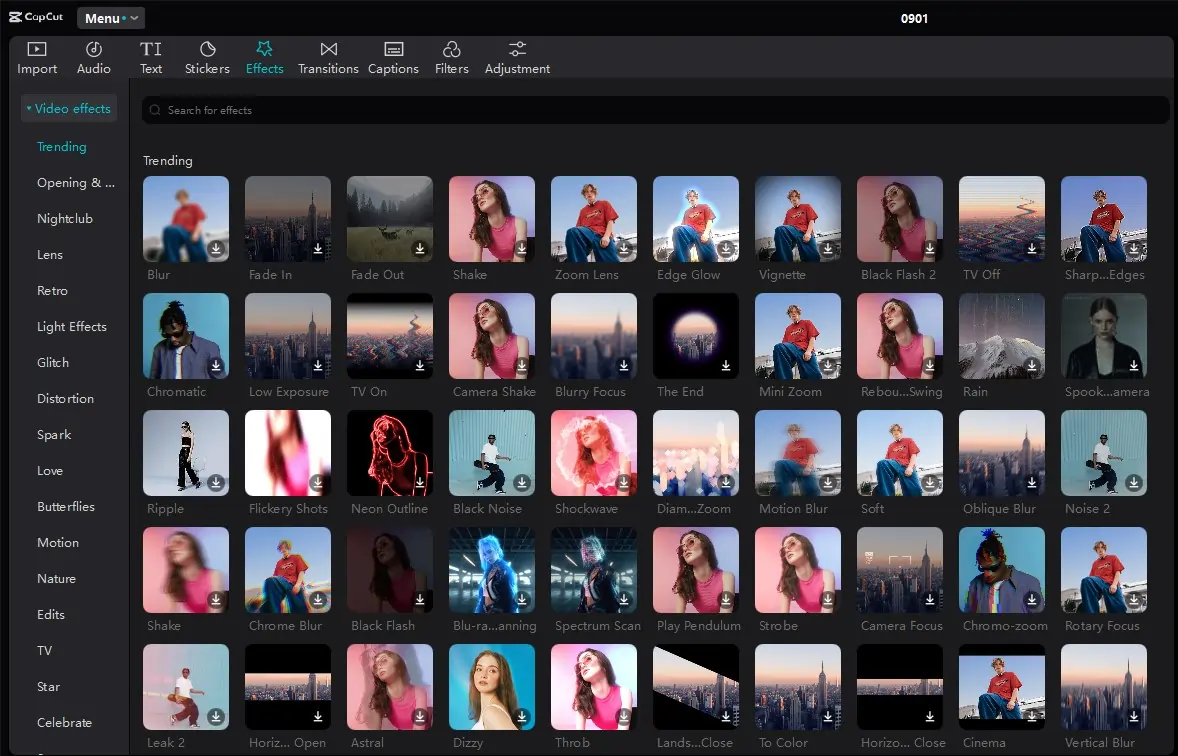The image size is (1178, 756).
Task: Open the Filters tab
Action: 452,58
